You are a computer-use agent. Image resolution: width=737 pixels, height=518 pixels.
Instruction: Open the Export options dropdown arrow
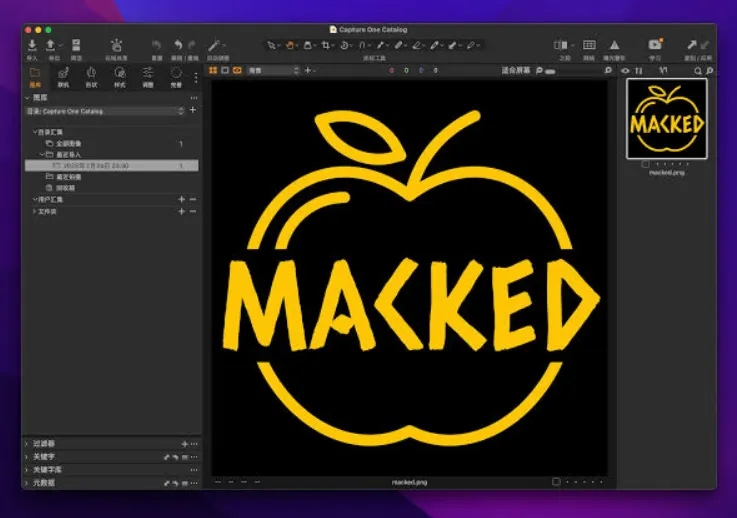coord(61,46)
